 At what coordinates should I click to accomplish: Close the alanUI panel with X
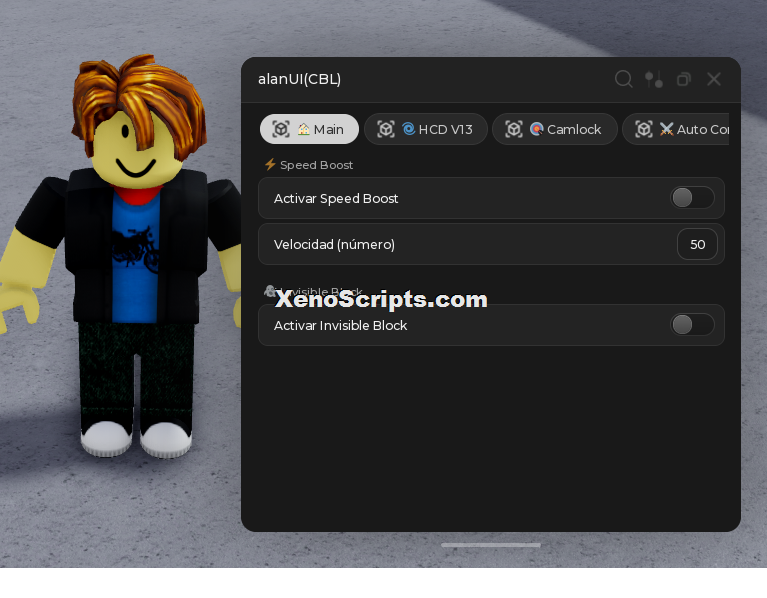click(714, 79)
